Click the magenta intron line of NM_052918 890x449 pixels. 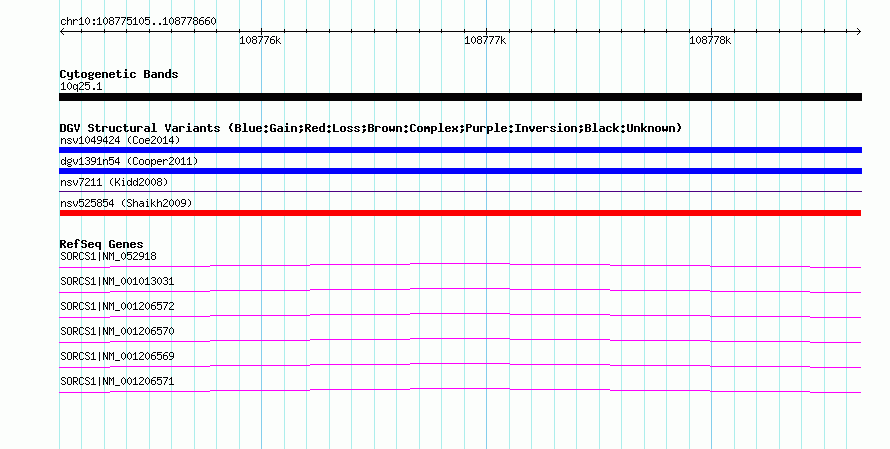[x=460, y=263]
